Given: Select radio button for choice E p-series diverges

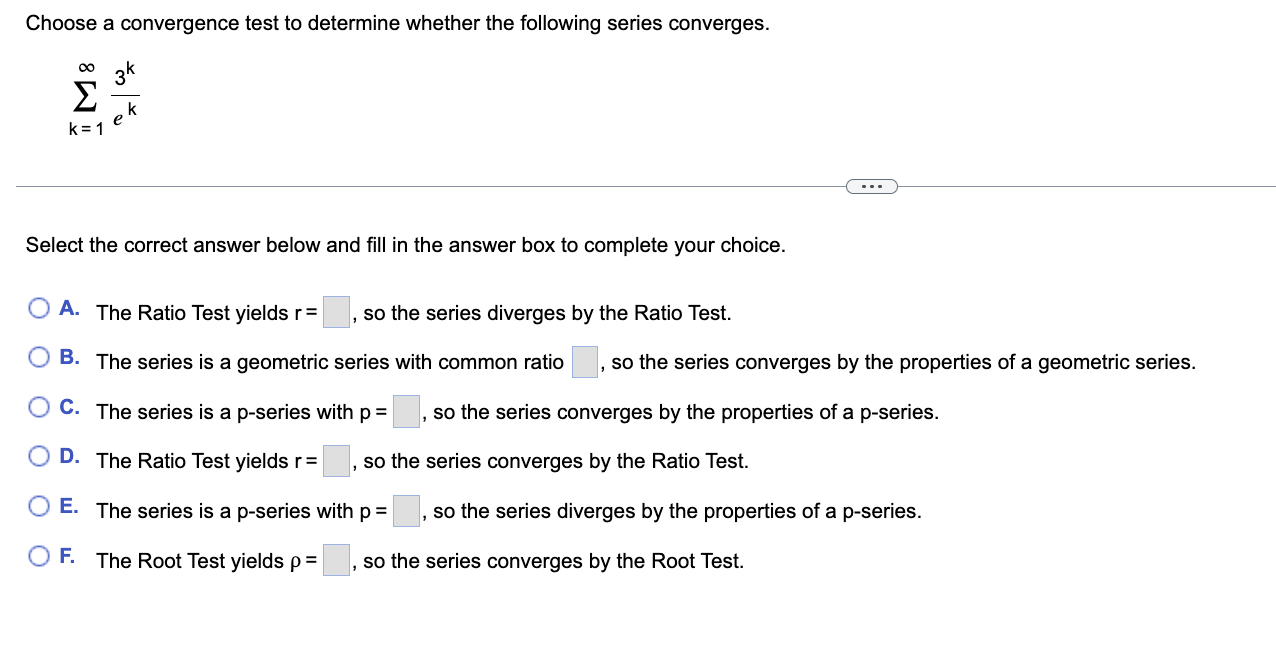Looking at the screenshot, I should [x=38, y=505].
